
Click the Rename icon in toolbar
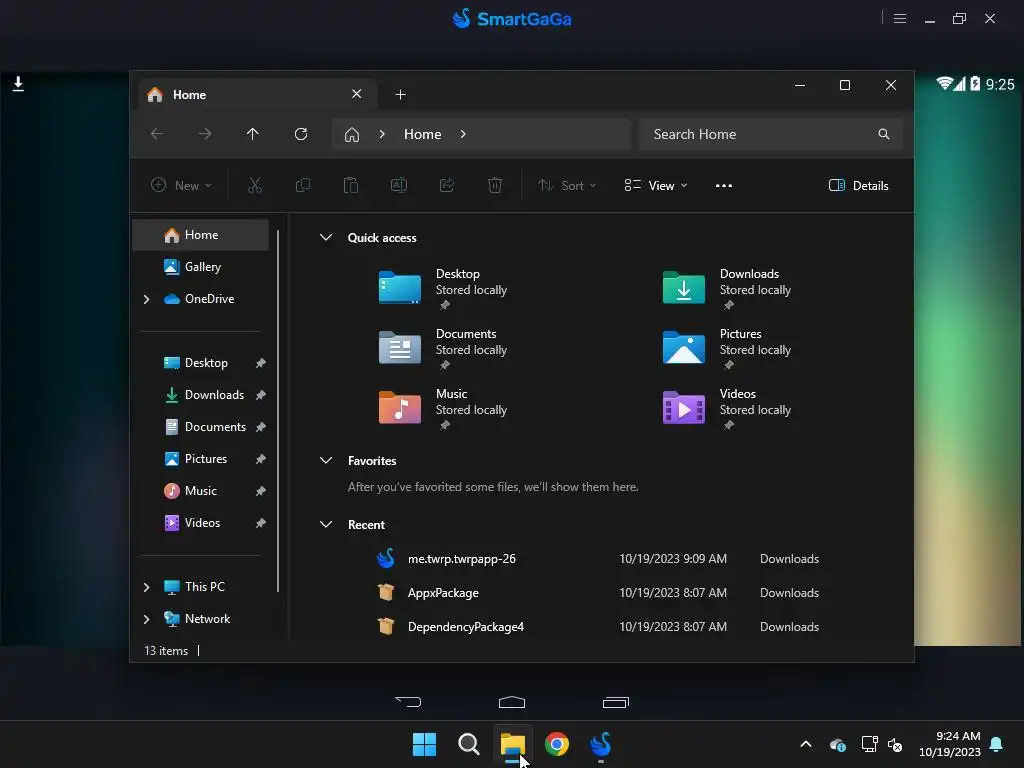(x=399, y=185)
